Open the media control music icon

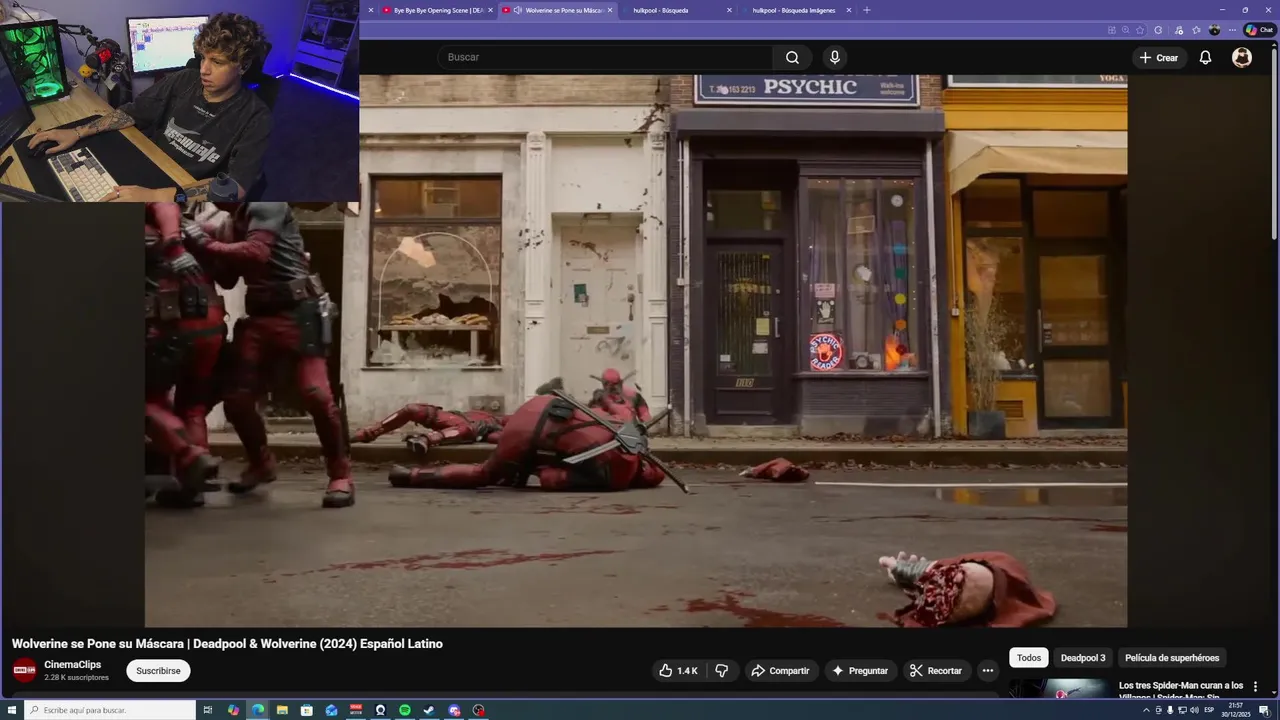coord(1179,30)
